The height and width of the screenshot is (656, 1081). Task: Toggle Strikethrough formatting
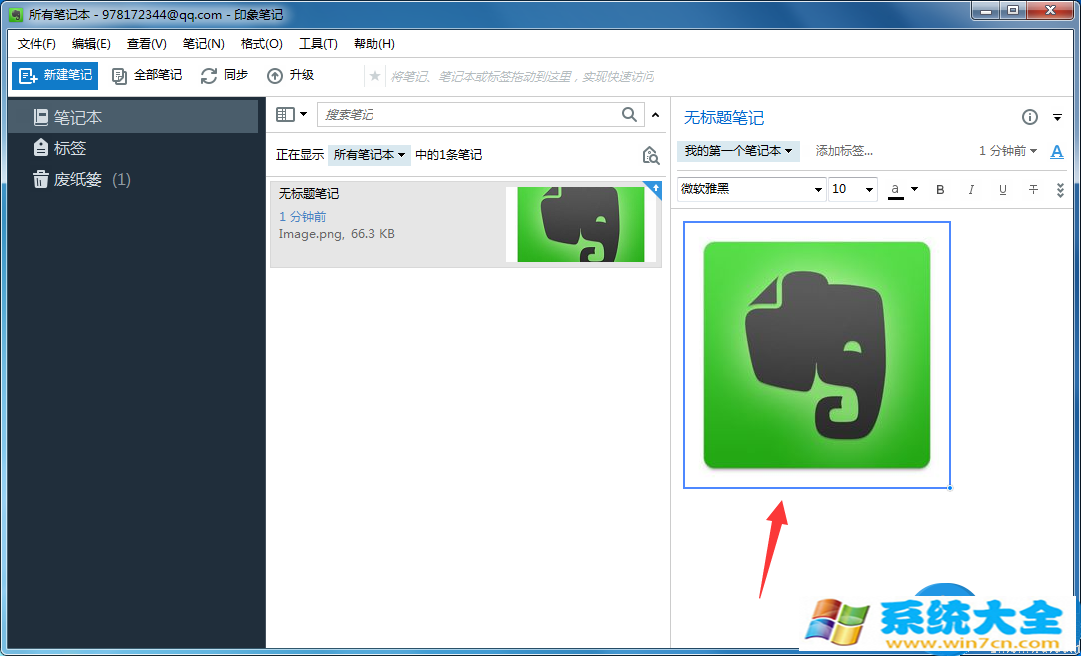click(1033, 189)
